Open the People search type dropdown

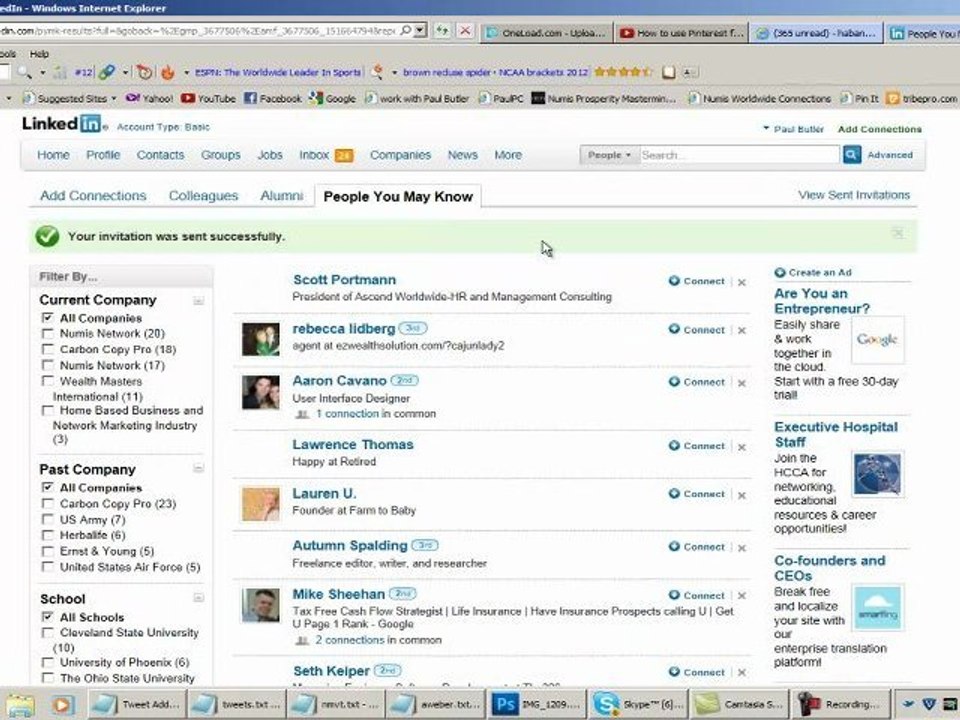pyautogui.click(x=609, y=155)
